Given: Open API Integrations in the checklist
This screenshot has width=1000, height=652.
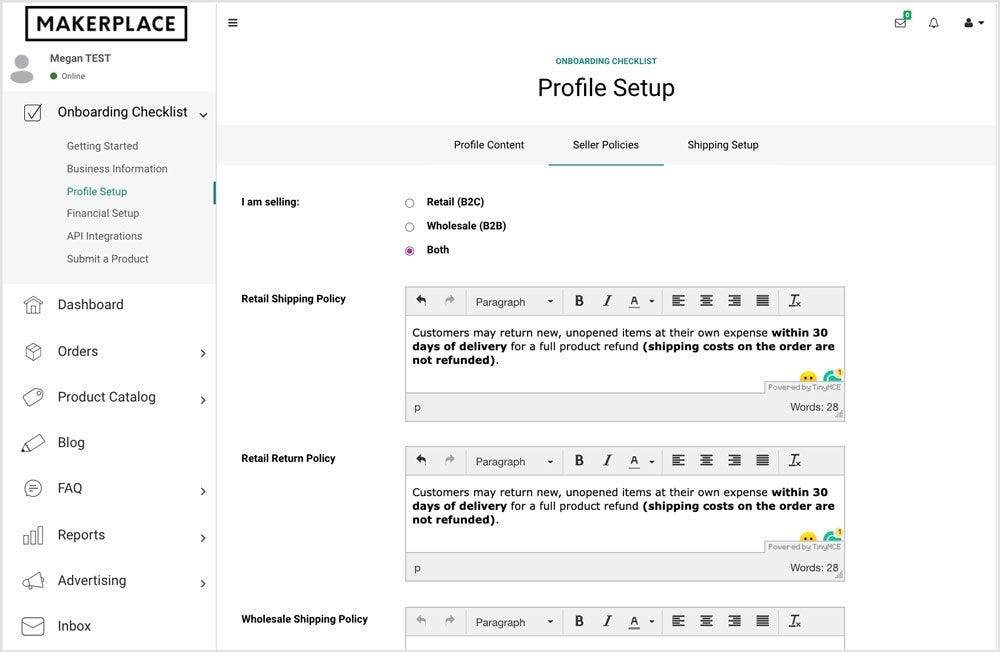Looking at the screenshot, I should click(105, 236).
